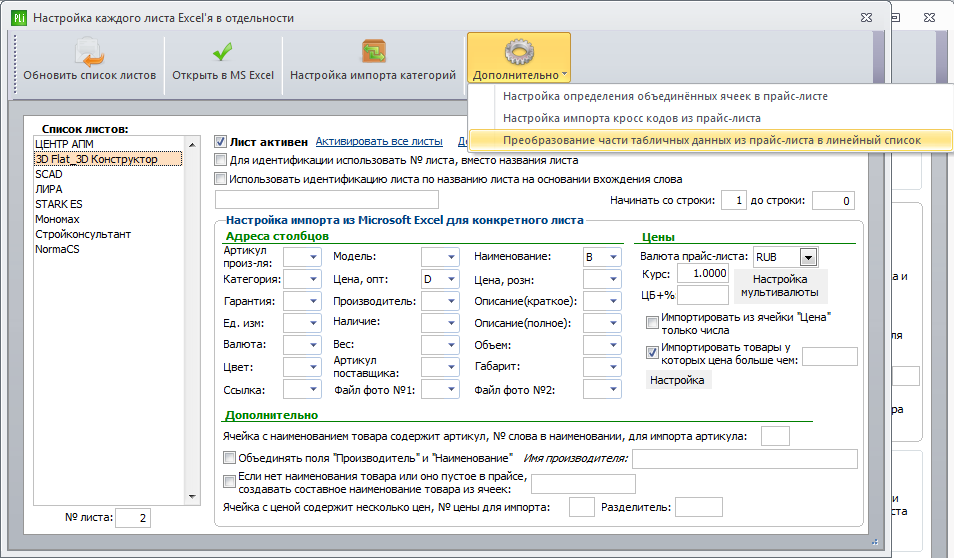Click the Дополнительно gear icon
The image size is (954, 558).
click(x=519, y=52)
